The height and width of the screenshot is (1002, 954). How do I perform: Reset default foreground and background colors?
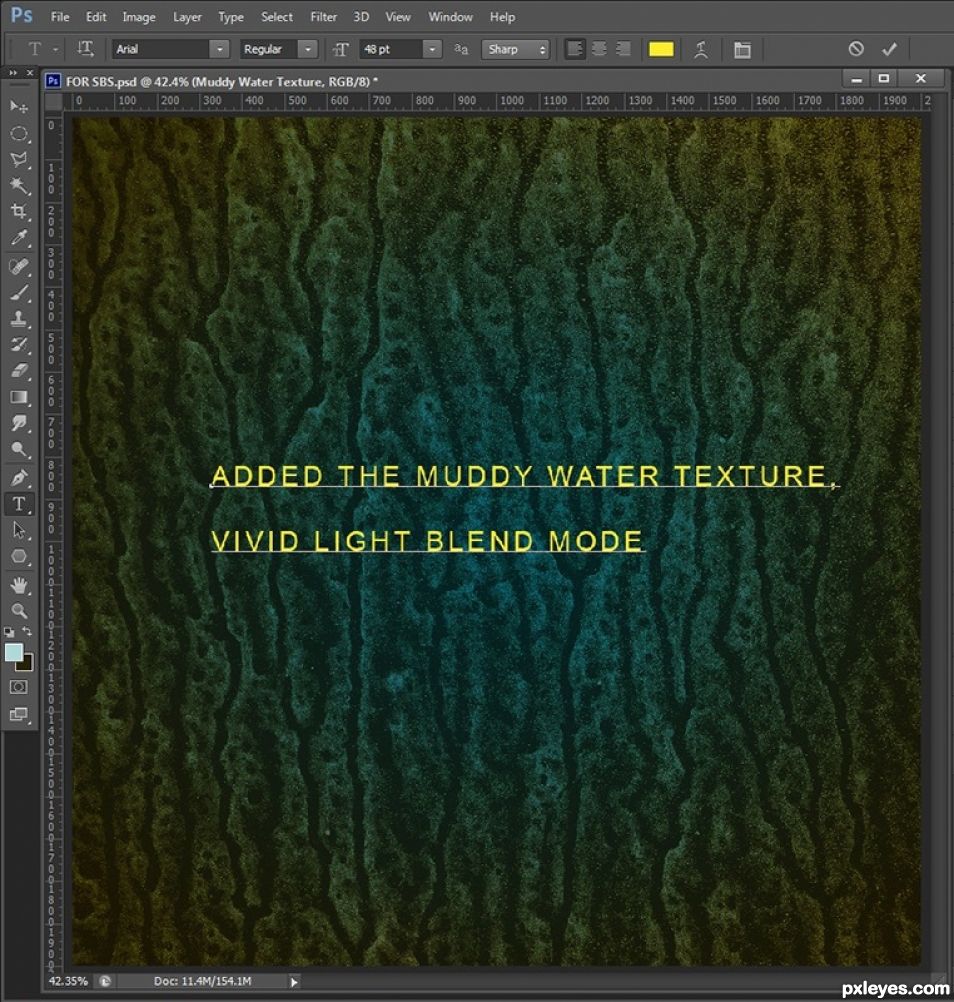9,632
